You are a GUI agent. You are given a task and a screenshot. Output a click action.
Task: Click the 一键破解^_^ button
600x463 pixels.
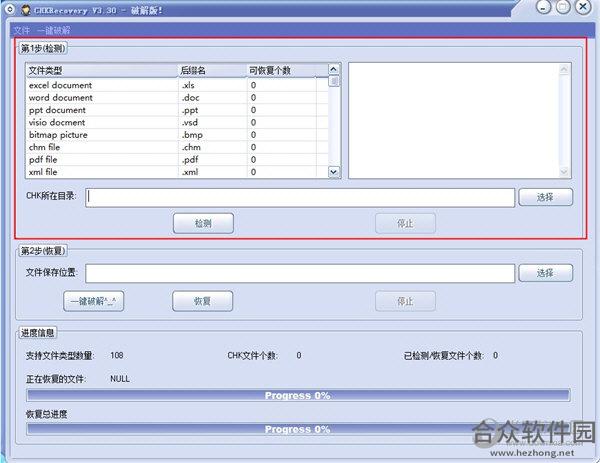[93, 301]
